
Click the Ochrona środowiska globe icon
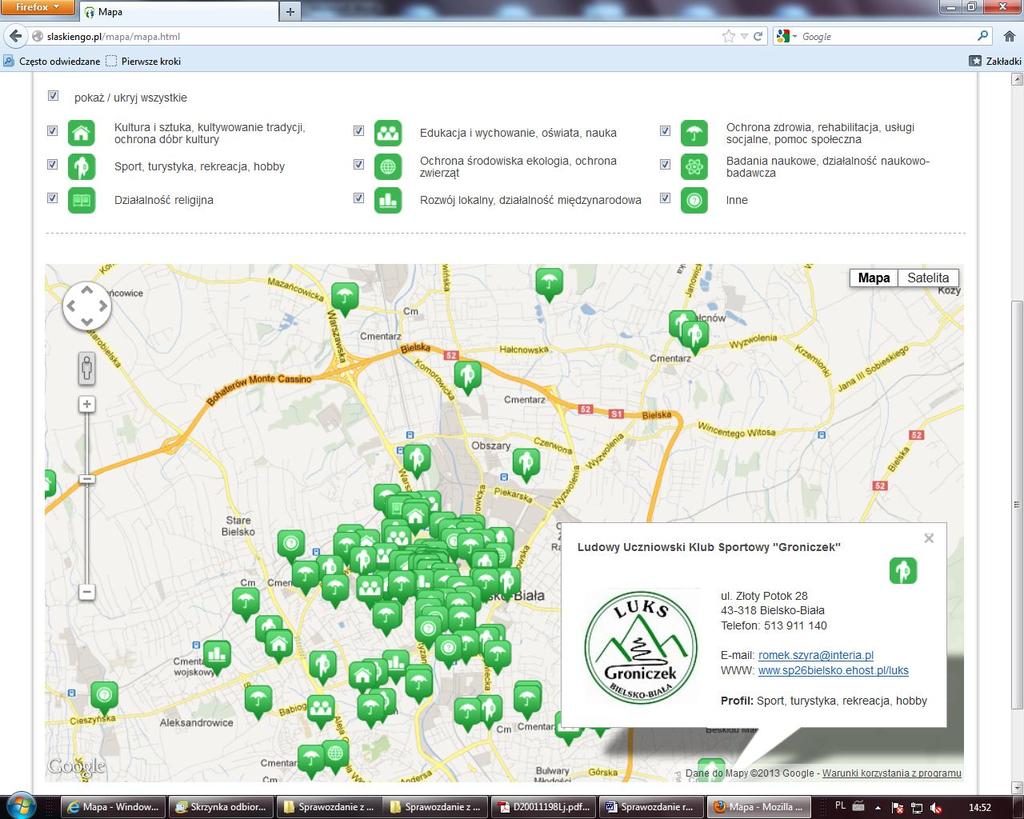pos(388,167)
